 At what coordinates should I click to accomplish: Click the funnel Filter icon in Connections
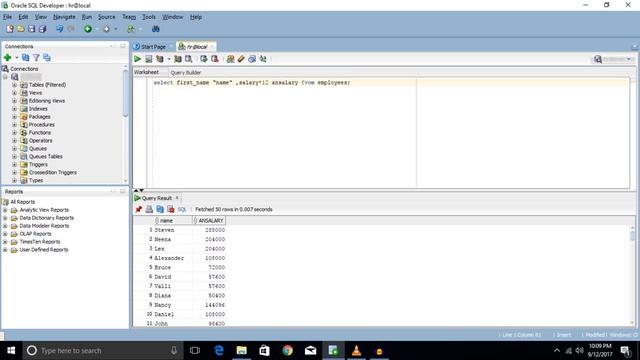[x=36, y=58]
